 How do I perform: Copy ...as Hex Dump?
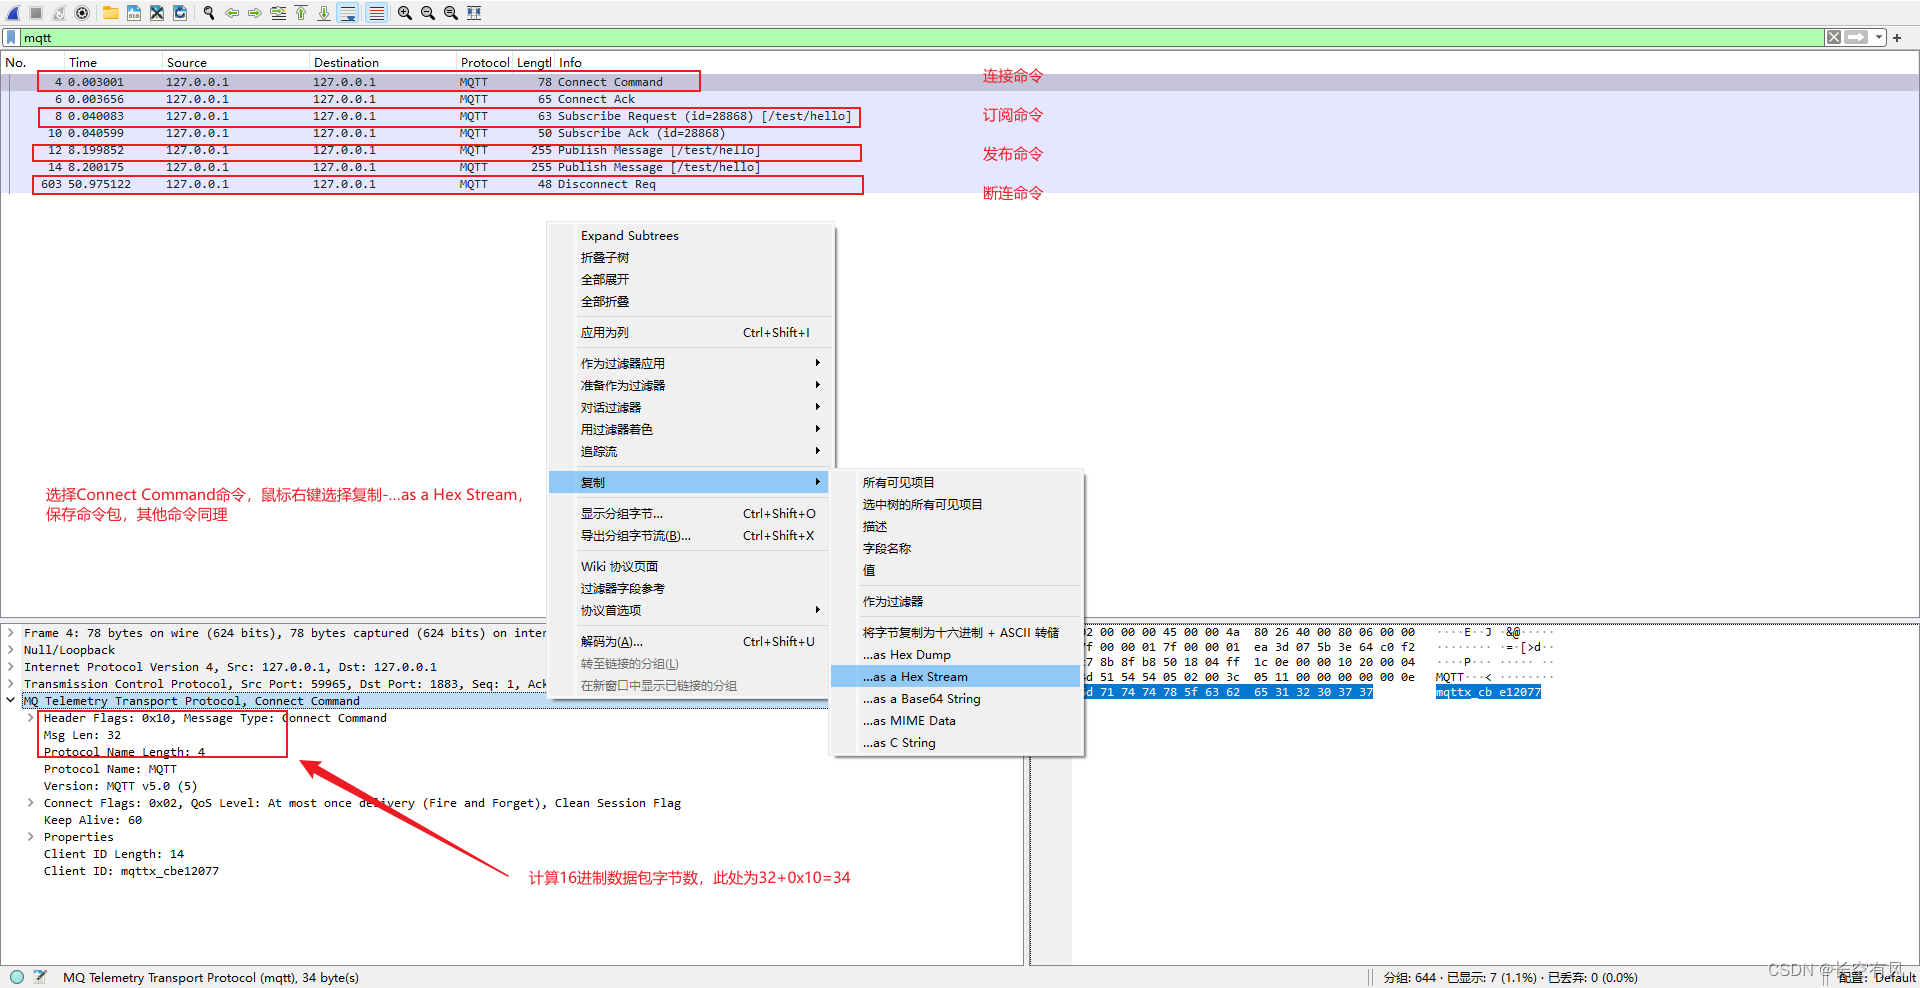tap(957, 655)
